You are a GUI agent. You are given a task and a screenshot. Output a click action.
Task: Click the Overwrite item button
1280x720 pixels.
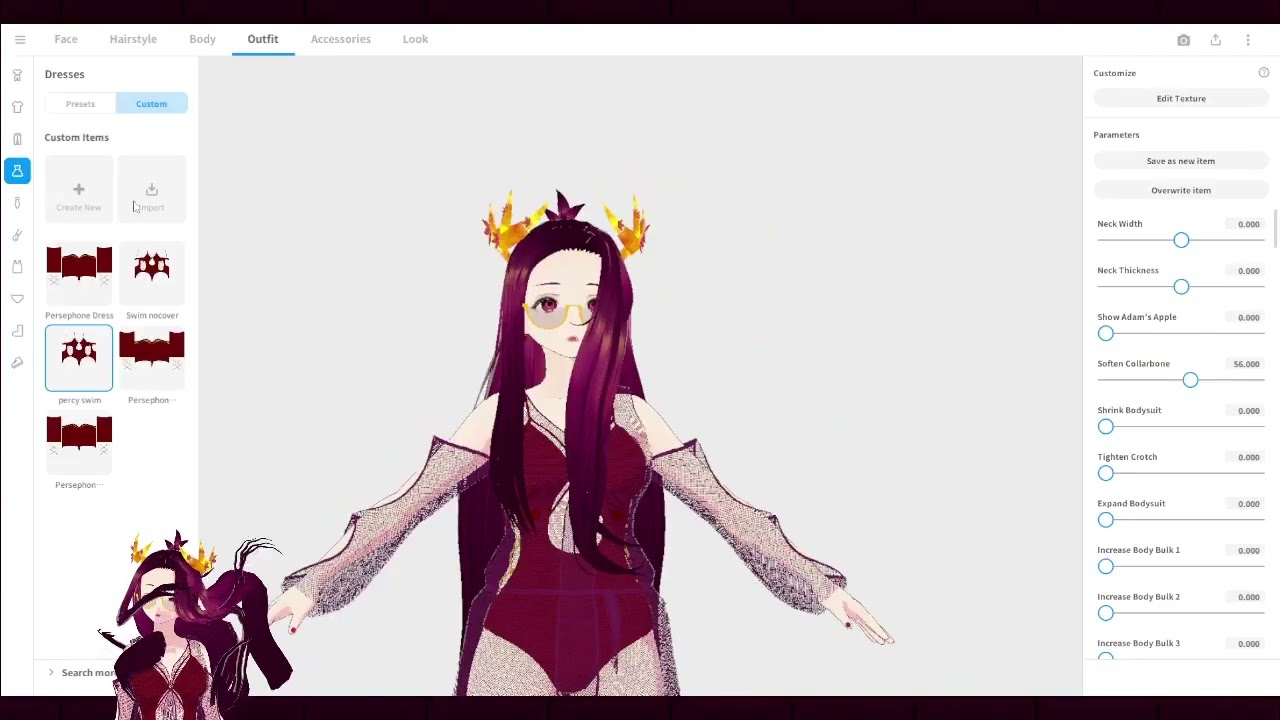[1181, 190]
